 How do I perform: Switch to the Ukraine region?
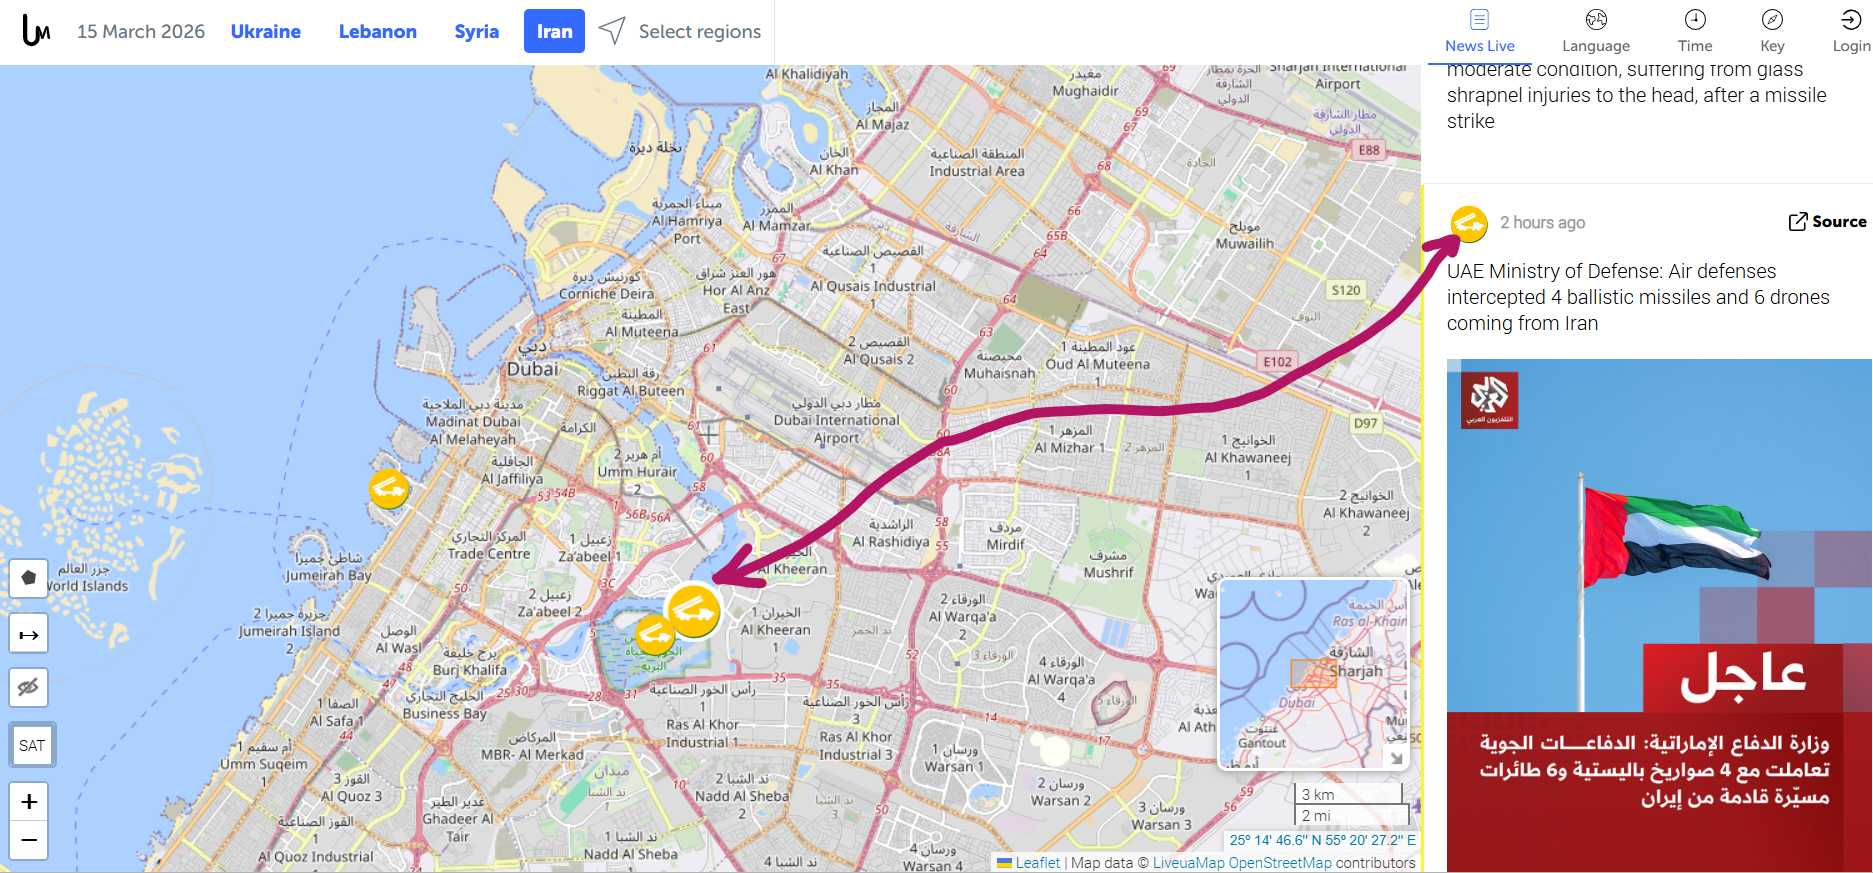click(x=266, y=31)
